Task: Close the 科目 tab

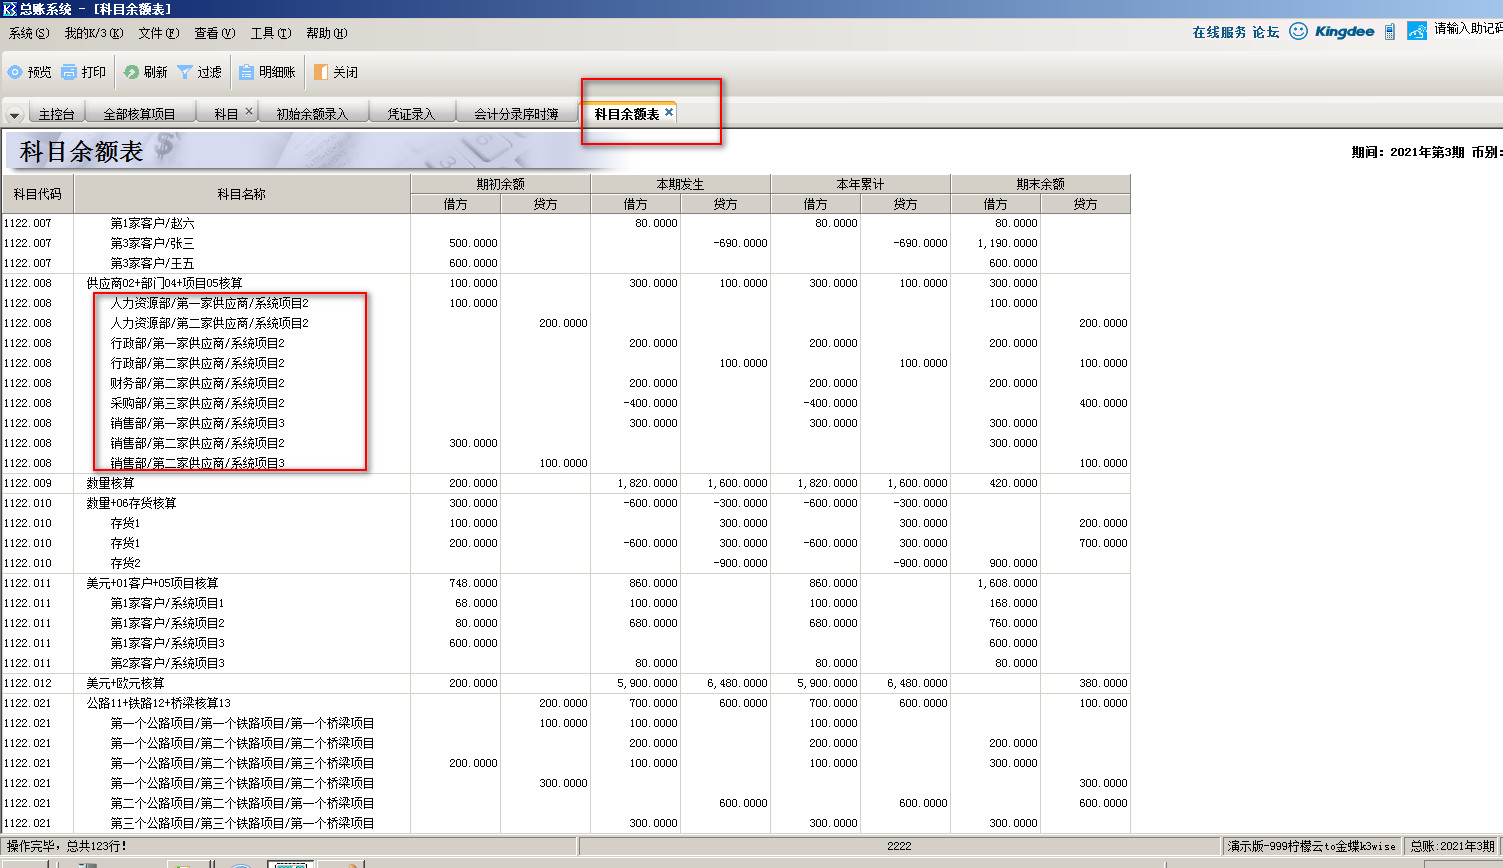Action: [249, 111]
